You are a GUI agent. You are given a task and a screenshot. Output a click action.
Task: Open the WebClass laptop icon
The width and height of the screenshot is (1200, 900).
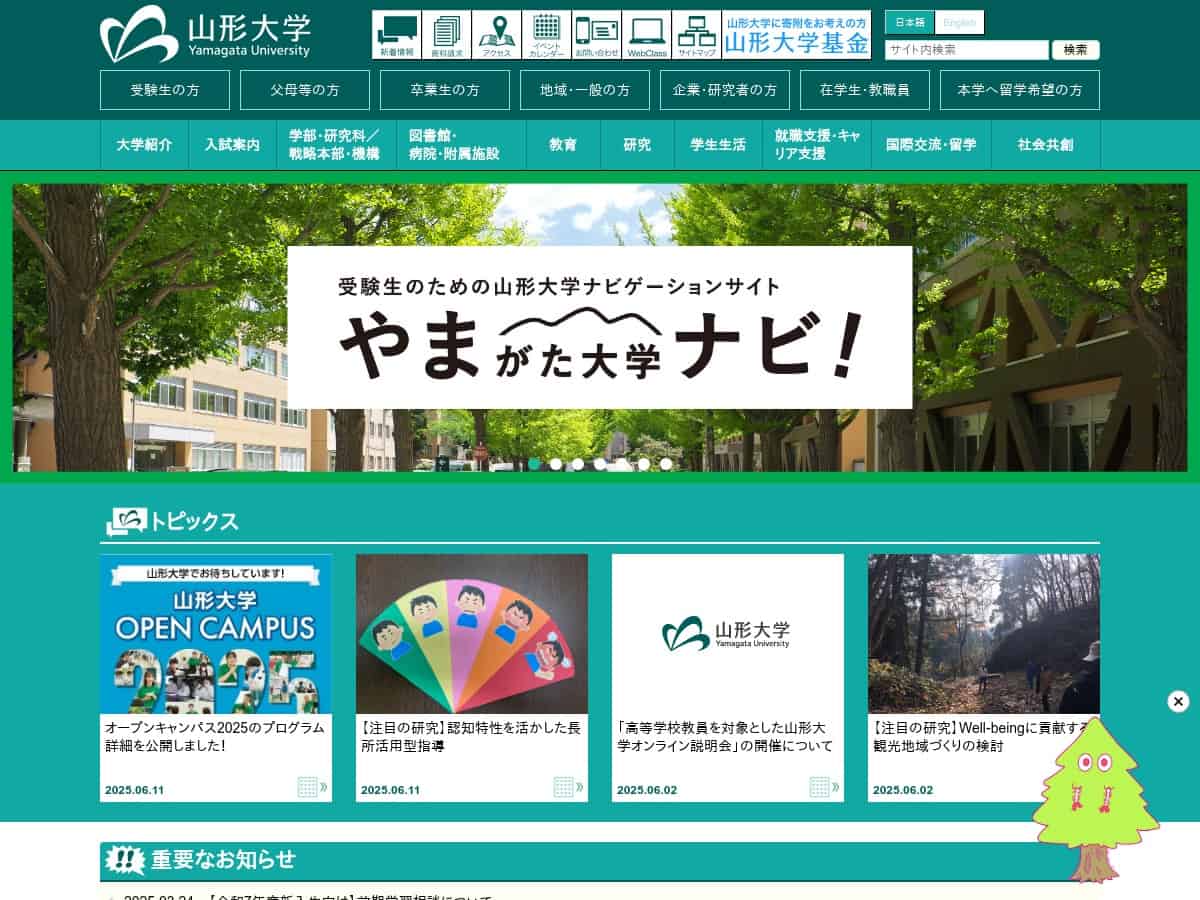pos(646,35)
